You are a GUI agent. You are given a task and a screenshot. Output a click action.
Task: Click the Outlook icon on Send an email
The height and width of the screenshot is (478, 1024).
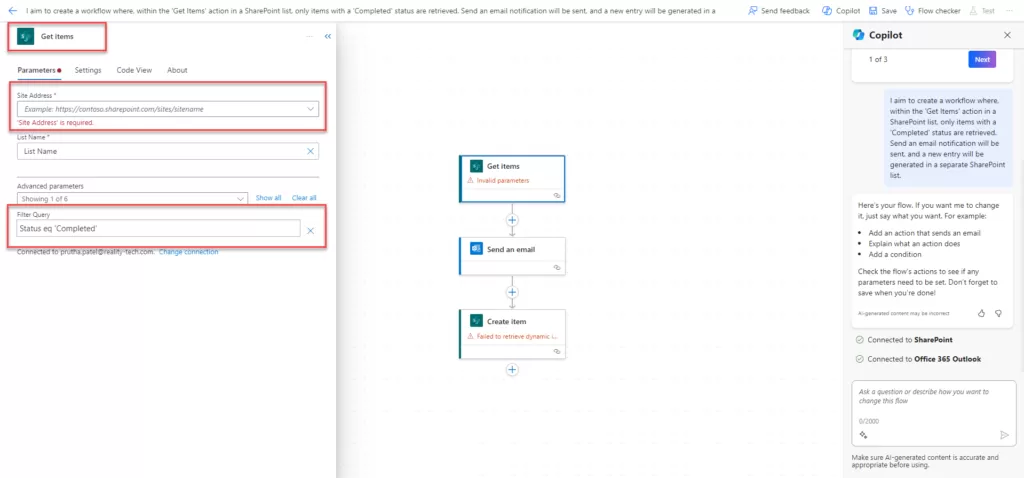pos(476,248)
